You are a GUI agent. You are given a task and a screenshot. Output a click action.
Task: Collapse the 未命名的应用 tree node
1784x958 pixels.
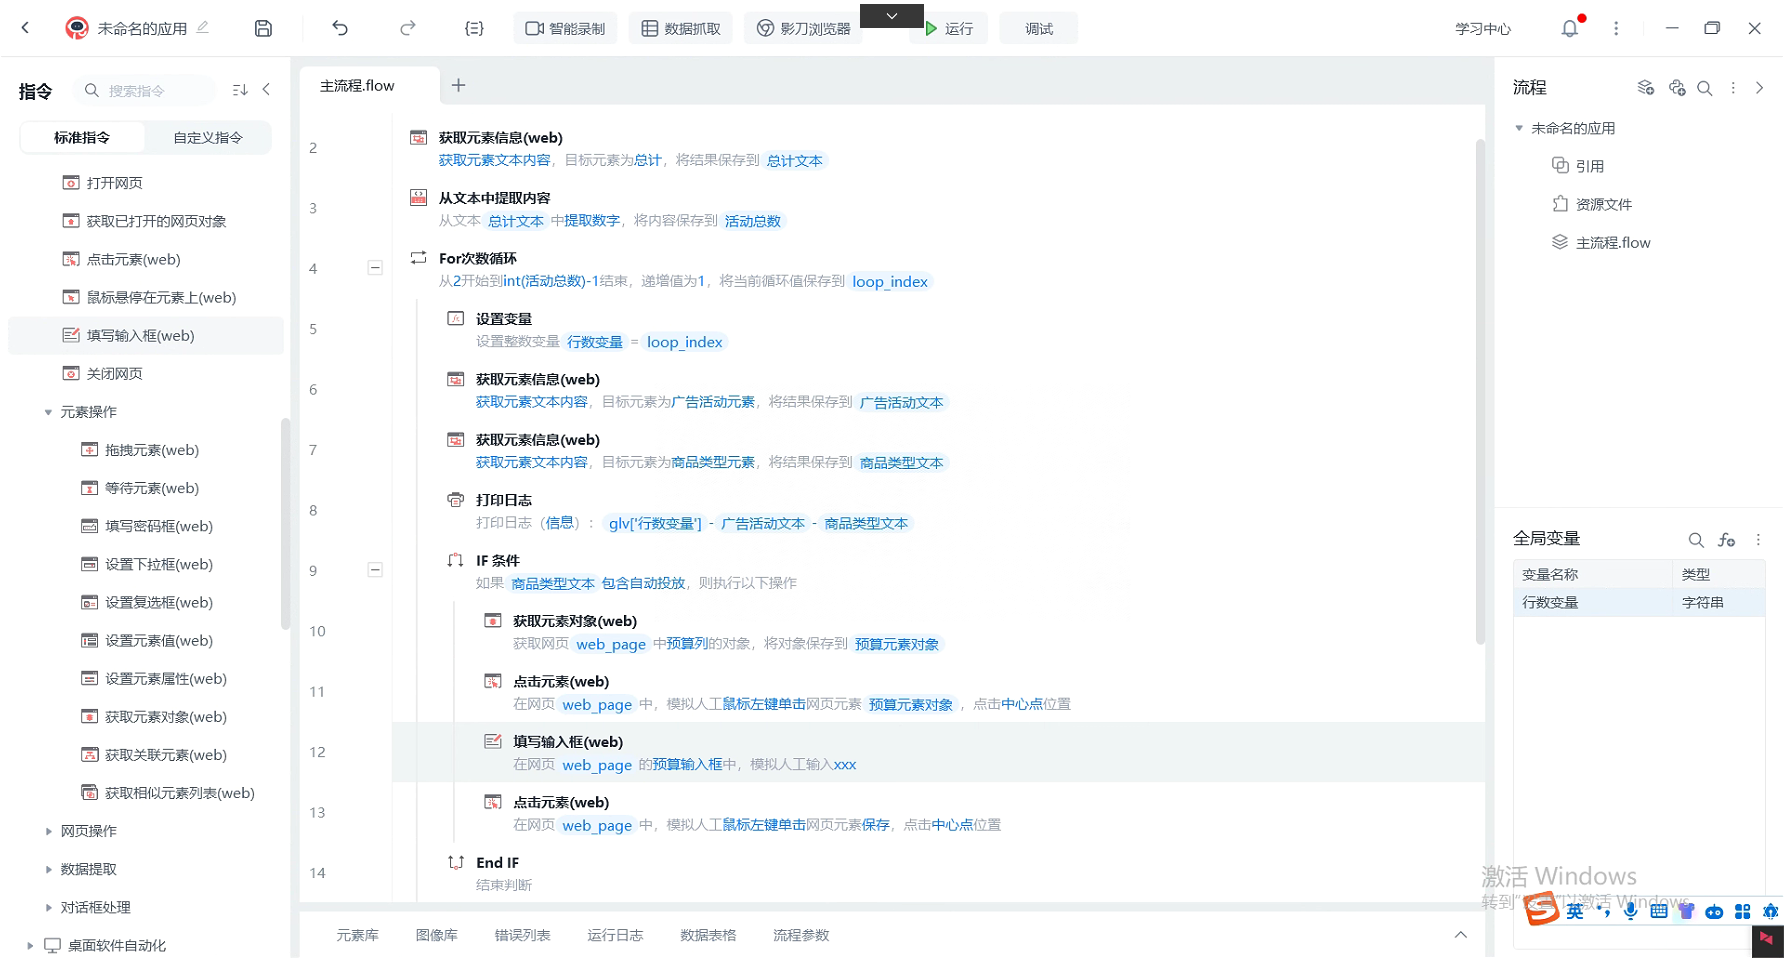(1519, 128)
